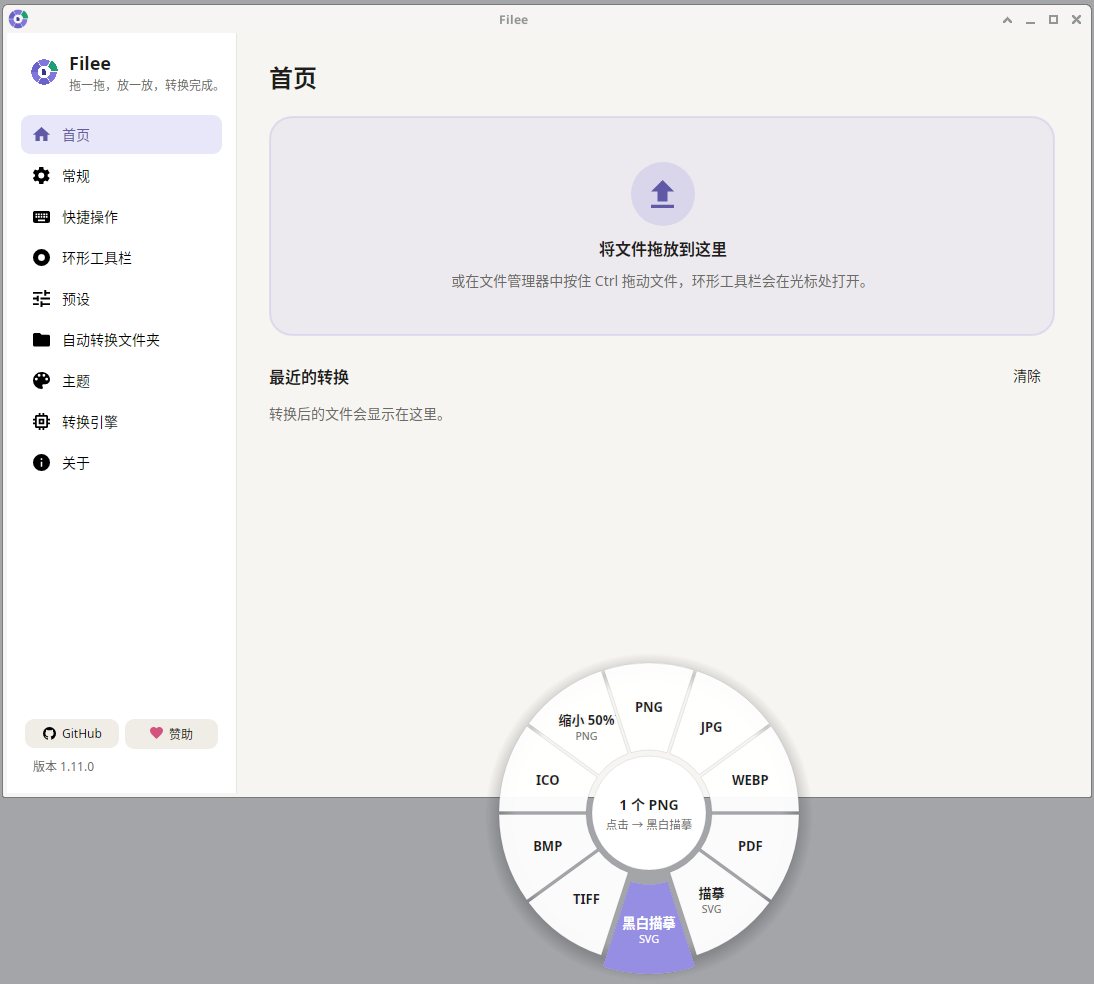Viewport: 1094px width, 984px height.
Task: Click ring center 1 个 PNG button
Action: tap(649, 813)
